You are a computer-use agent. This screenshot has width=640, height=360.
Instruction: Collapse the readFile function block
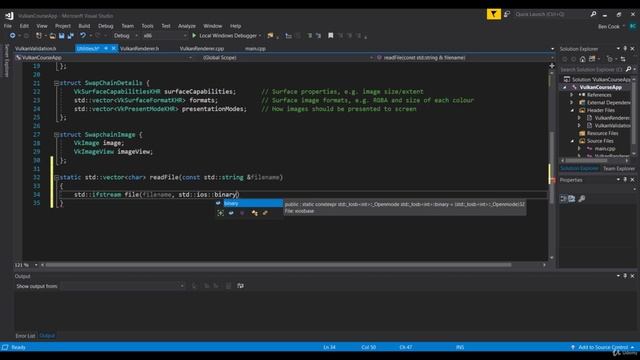(56, 178)
